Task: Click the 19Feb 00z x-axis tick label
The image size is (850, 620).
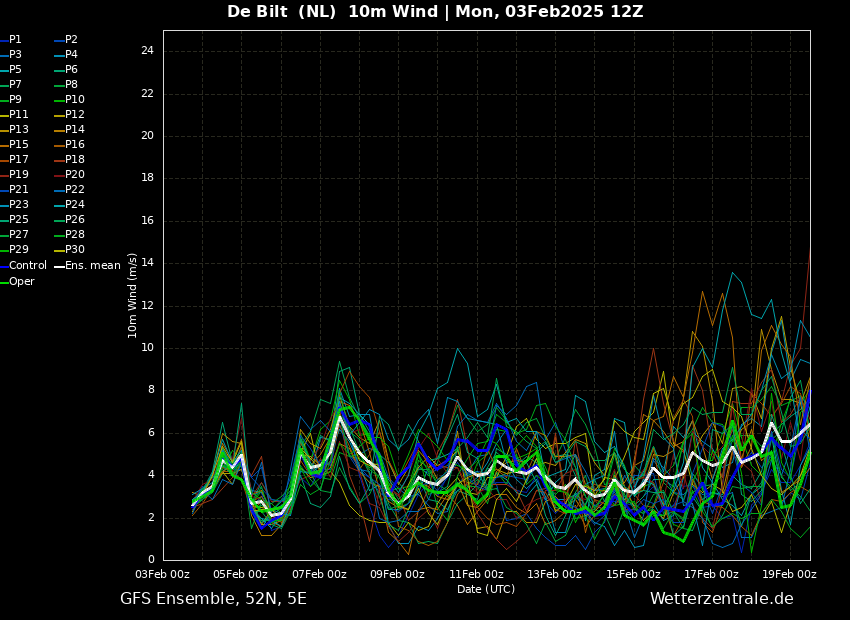Action: 790,574
